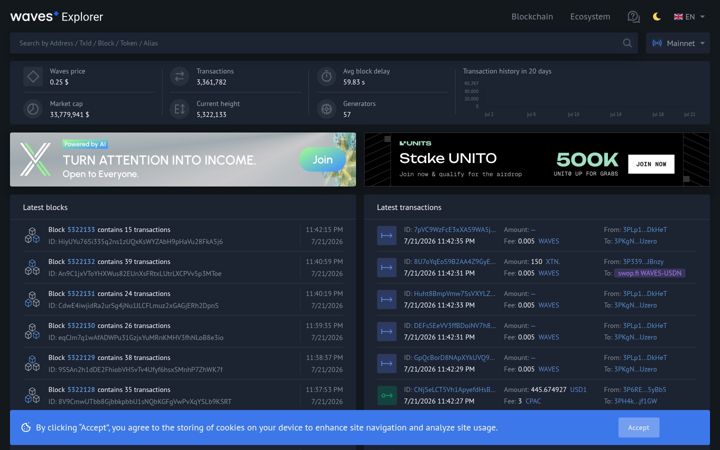The image size is (720, 450).
Task: Open transaction ID DEFs5EeVV3ffBDoiNV7h8
Action: (x=455, y=326)
